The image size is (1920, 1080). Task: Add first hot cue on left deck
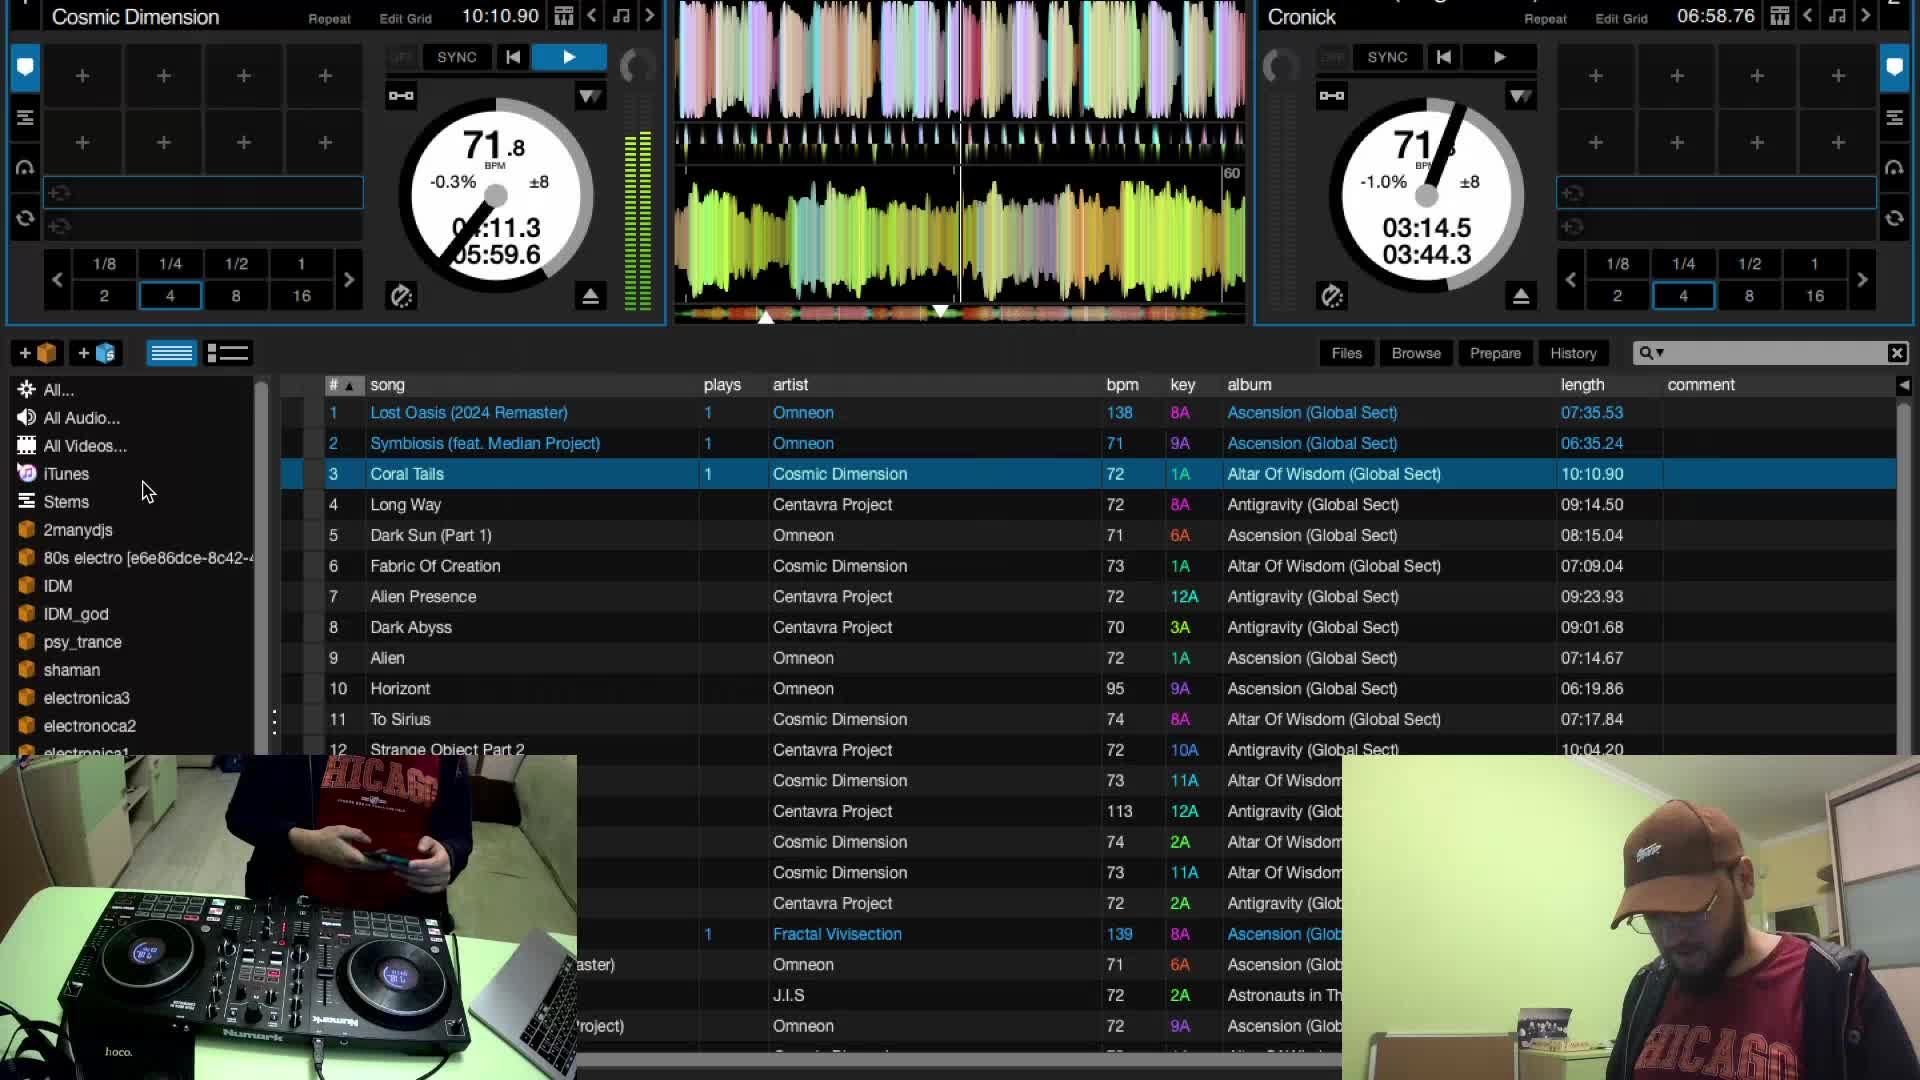pyautogui.click(x=82, y=76)
